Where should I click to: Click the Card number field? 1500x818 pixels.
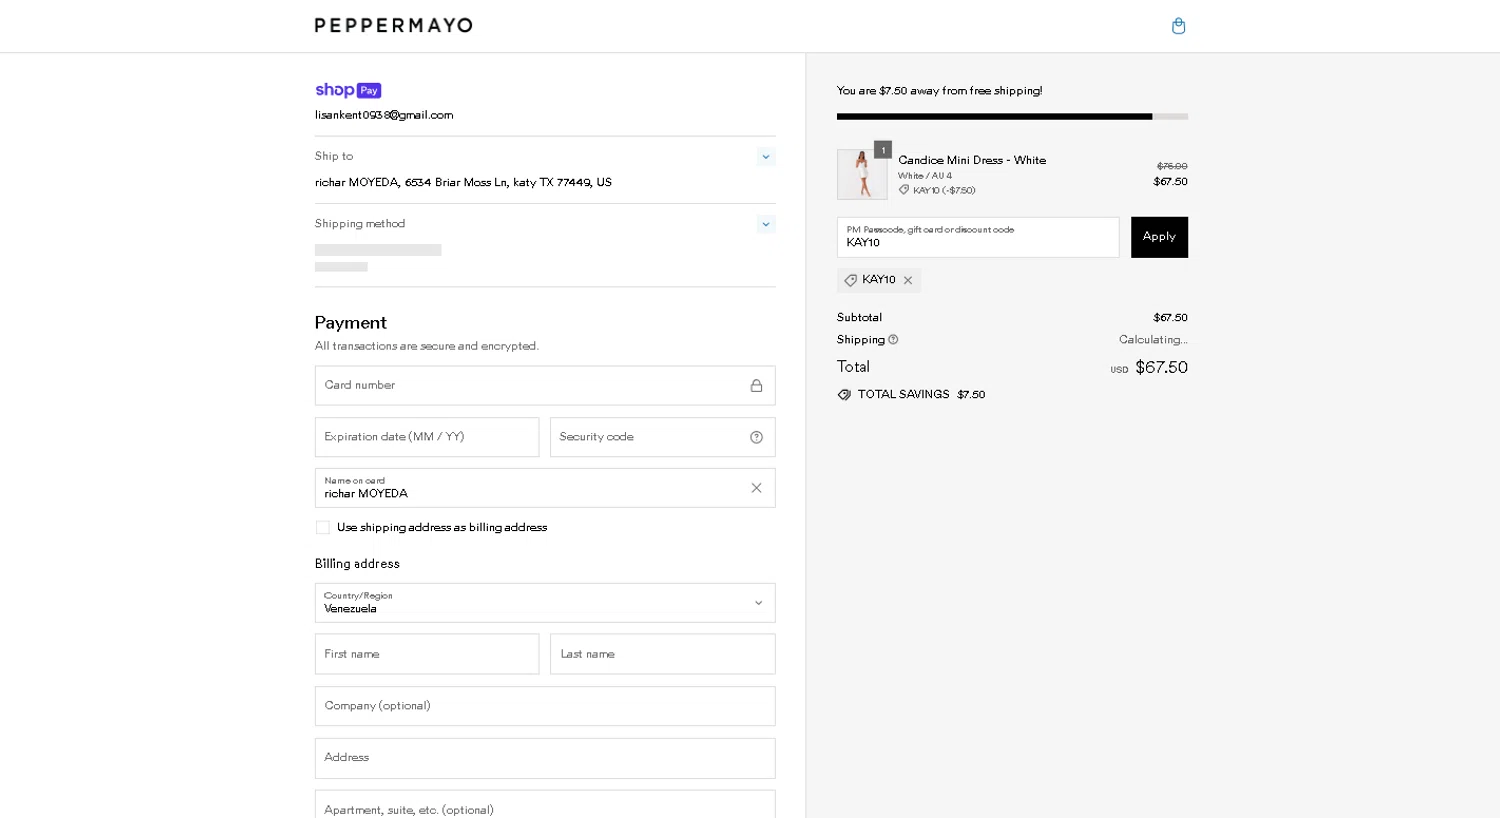tap(545, 385)
